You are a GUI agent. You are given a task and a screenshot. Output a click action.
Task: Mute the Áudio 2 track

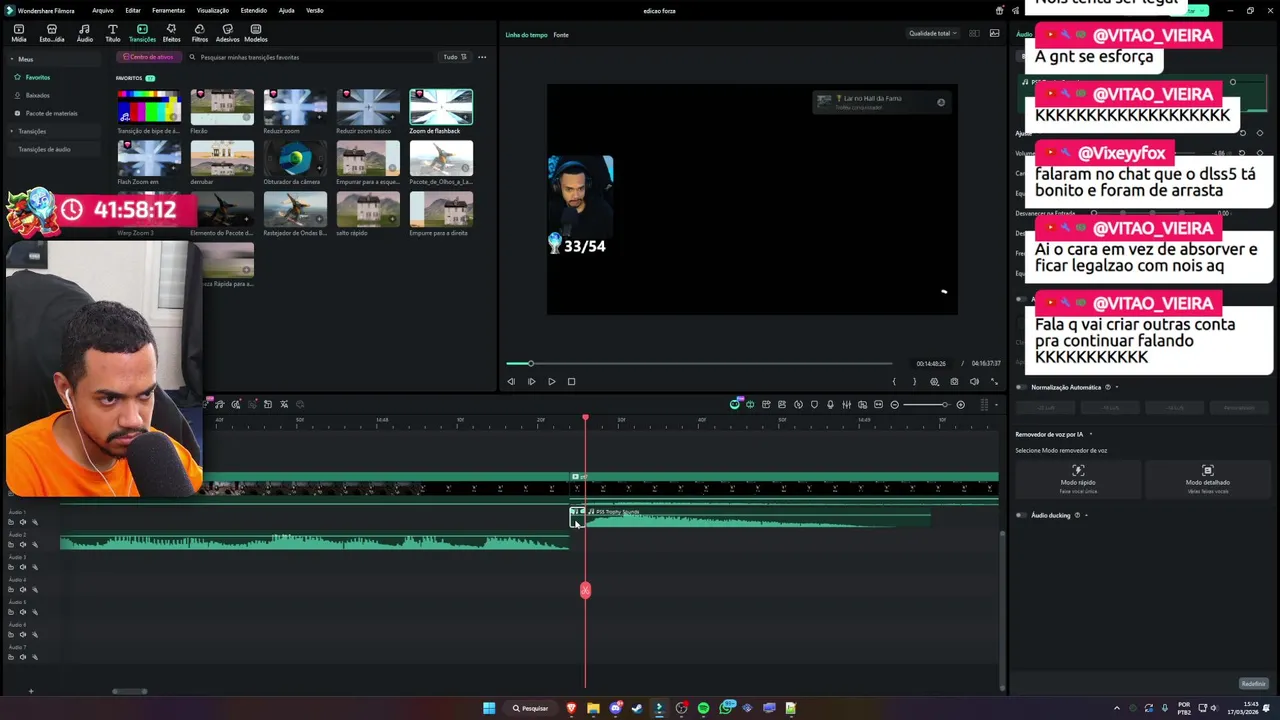coord(23,545)
